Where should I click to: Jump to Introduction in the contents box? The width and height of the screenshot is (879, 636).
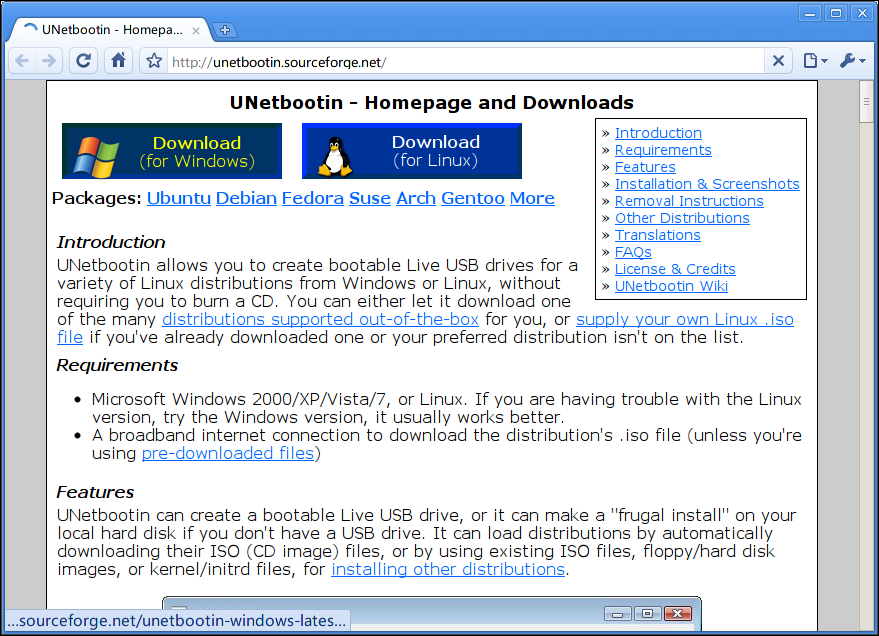pyautogui.click(x=658, y=133)
